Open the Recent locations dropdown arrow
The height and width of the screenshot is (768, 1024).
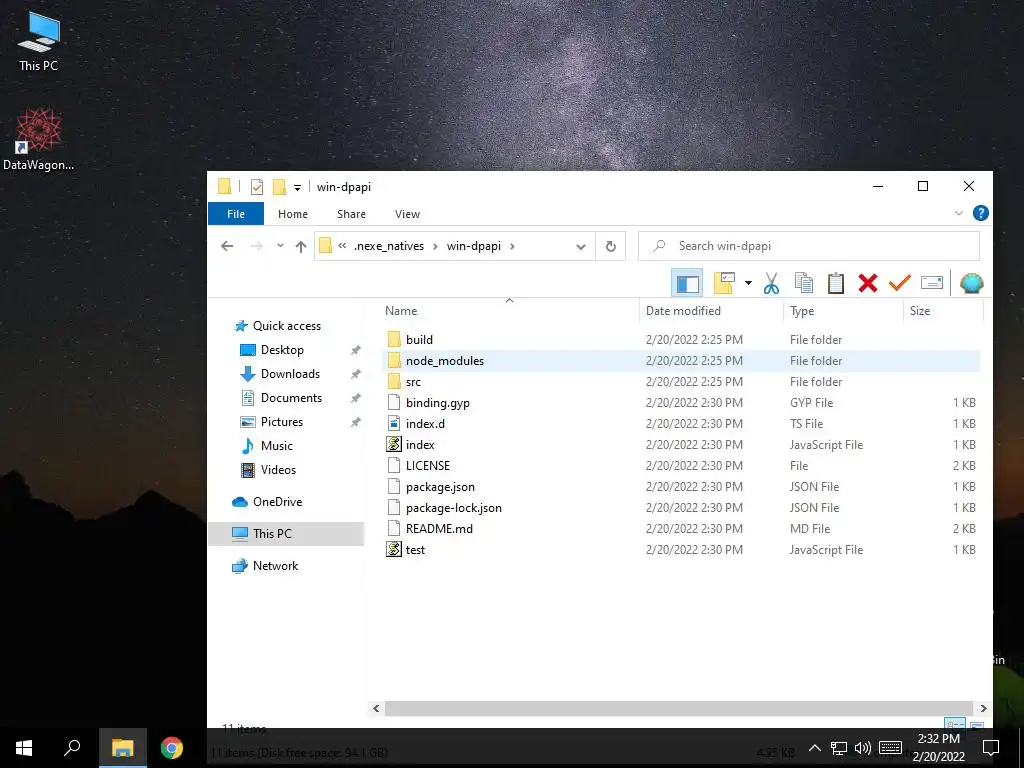[280, 246]
